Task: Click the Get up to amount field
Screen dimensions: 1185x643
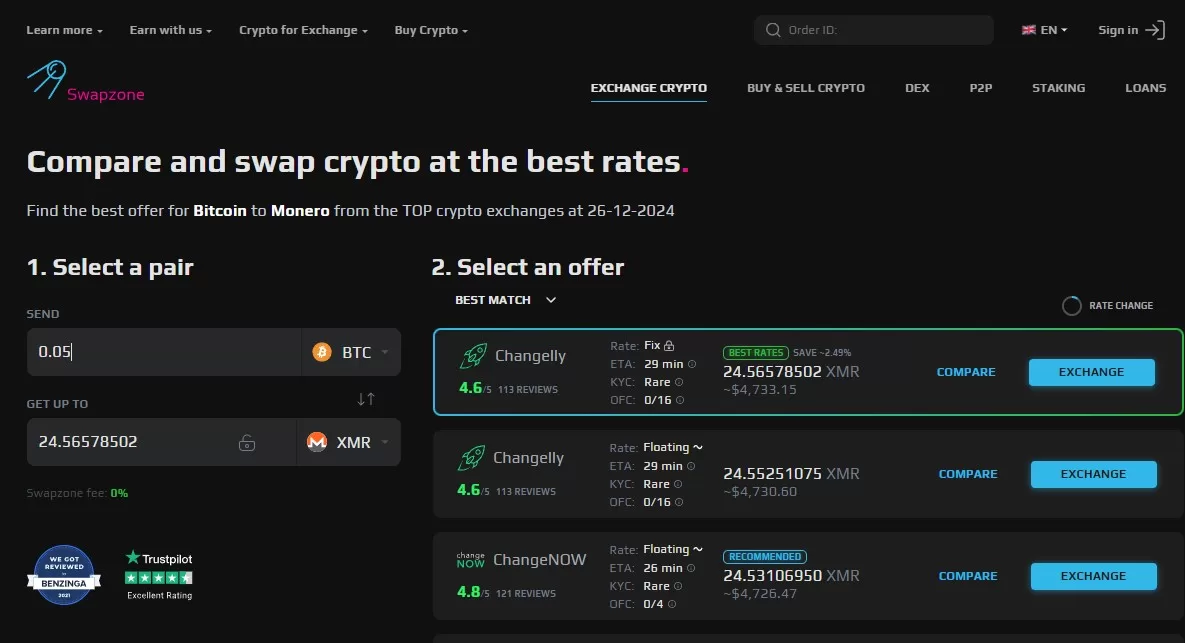Action: pyautogui.click(x=162, y=442)
